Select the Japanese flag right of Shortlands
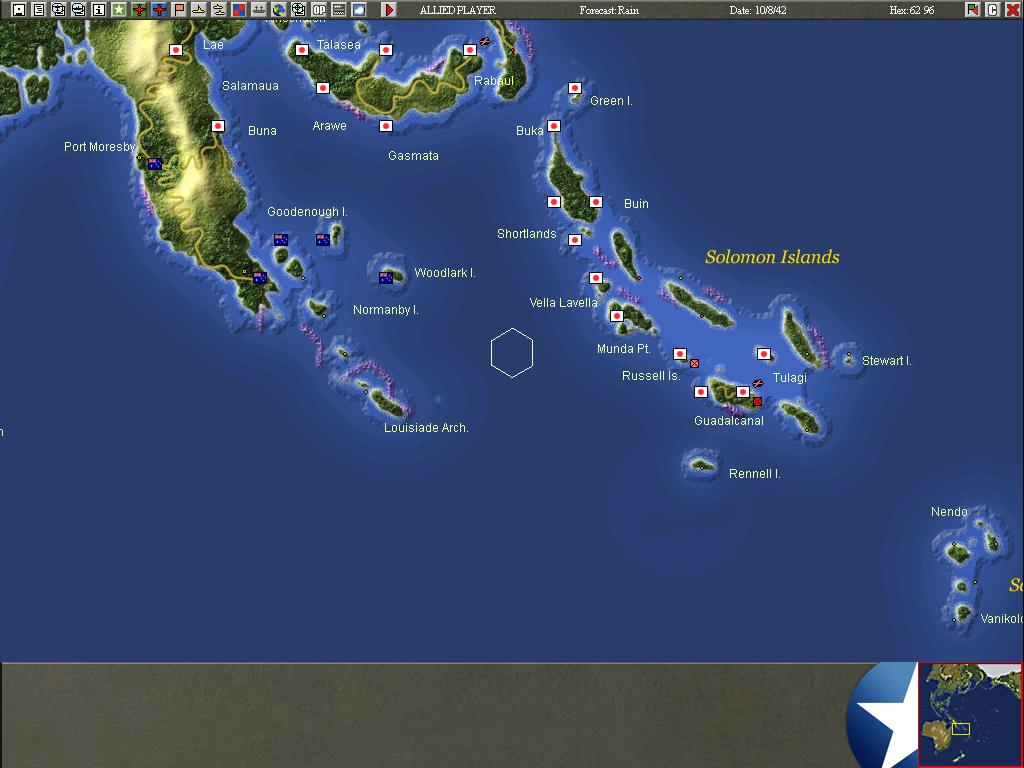The width and height of the screenshot is (1024, 768). coord(575,240)
